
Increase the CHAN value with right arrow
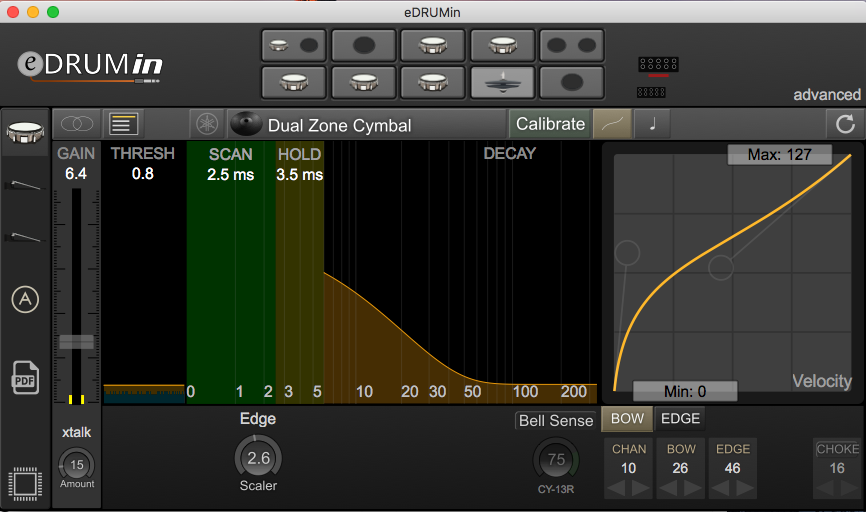pyautogui.click(x=641, y=488)
